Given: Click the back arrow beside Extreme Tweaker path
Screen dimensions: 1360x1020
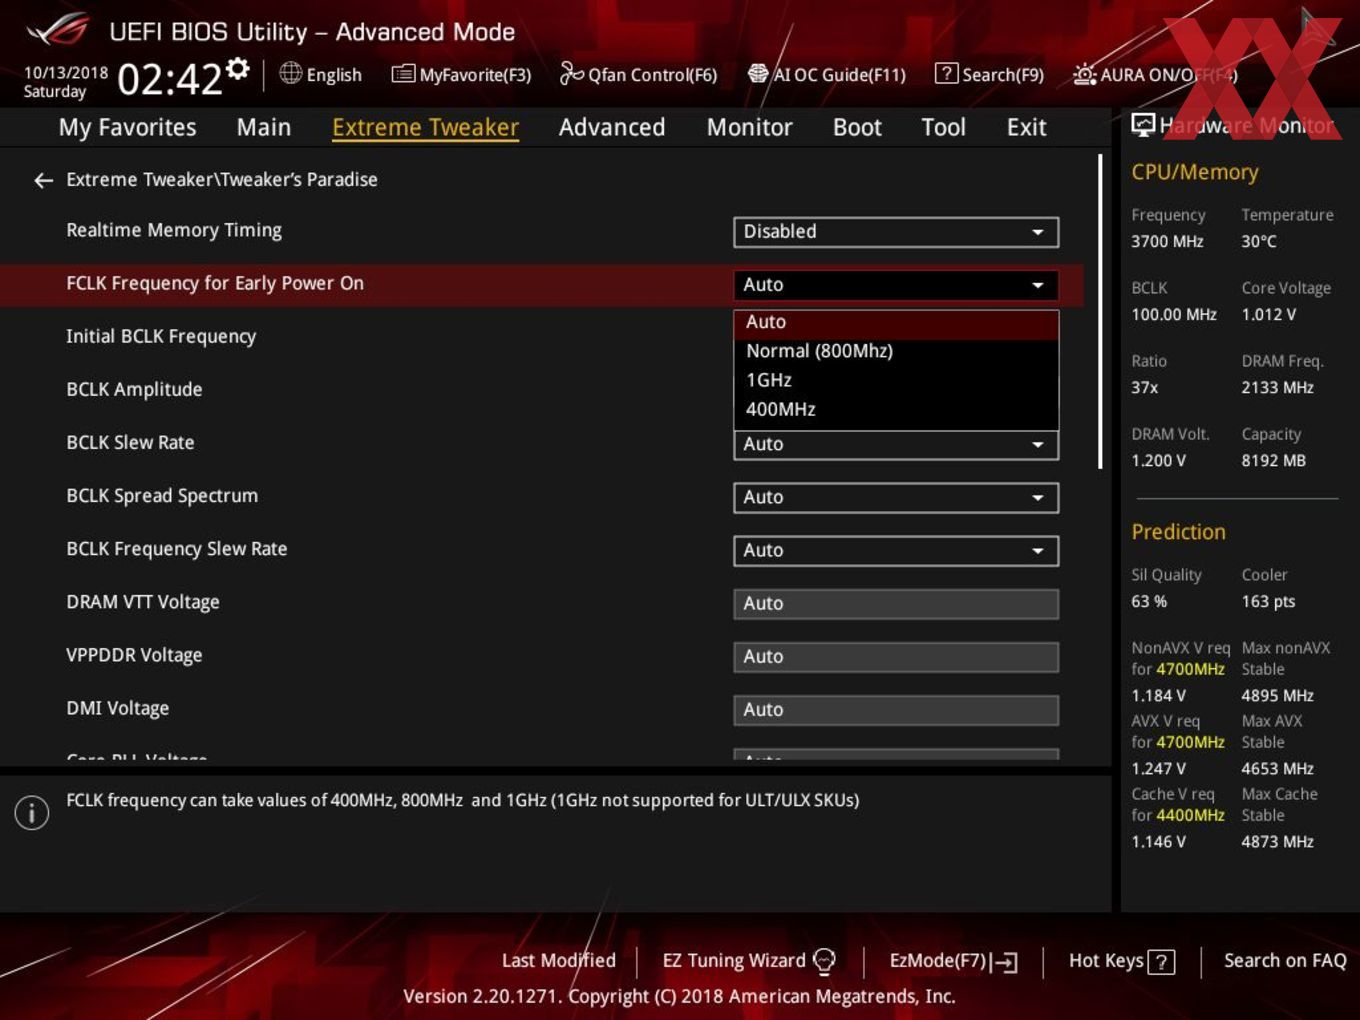Looking at the screenshot, I should pyautogui.click(x=43, y=180).
